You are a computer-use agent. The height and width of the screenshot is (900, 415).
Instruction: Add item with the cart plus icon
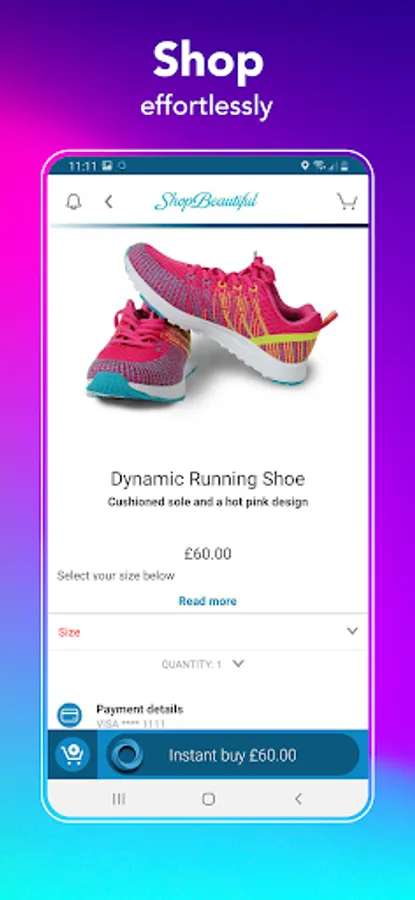pyautogui.click(x=72, y=754)
